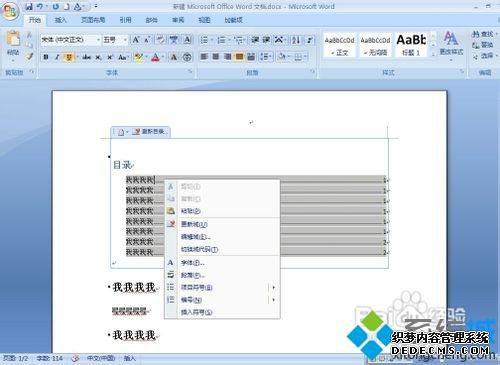
Task: Switch to the 页面布局 ribbon tab
Action: [93, 20]
